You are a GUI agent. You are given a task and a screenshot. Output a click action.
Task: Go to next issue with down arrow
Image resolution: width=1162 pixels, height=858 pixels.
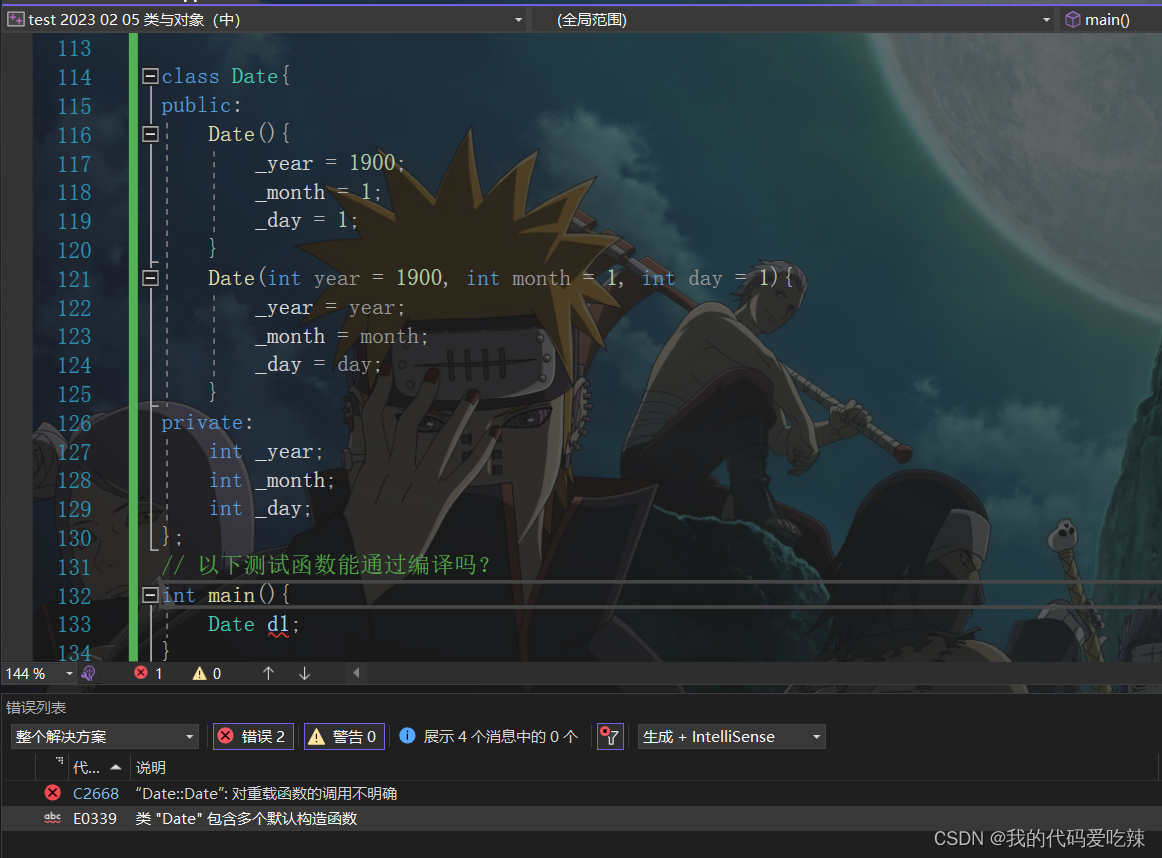tap(305, 673)
